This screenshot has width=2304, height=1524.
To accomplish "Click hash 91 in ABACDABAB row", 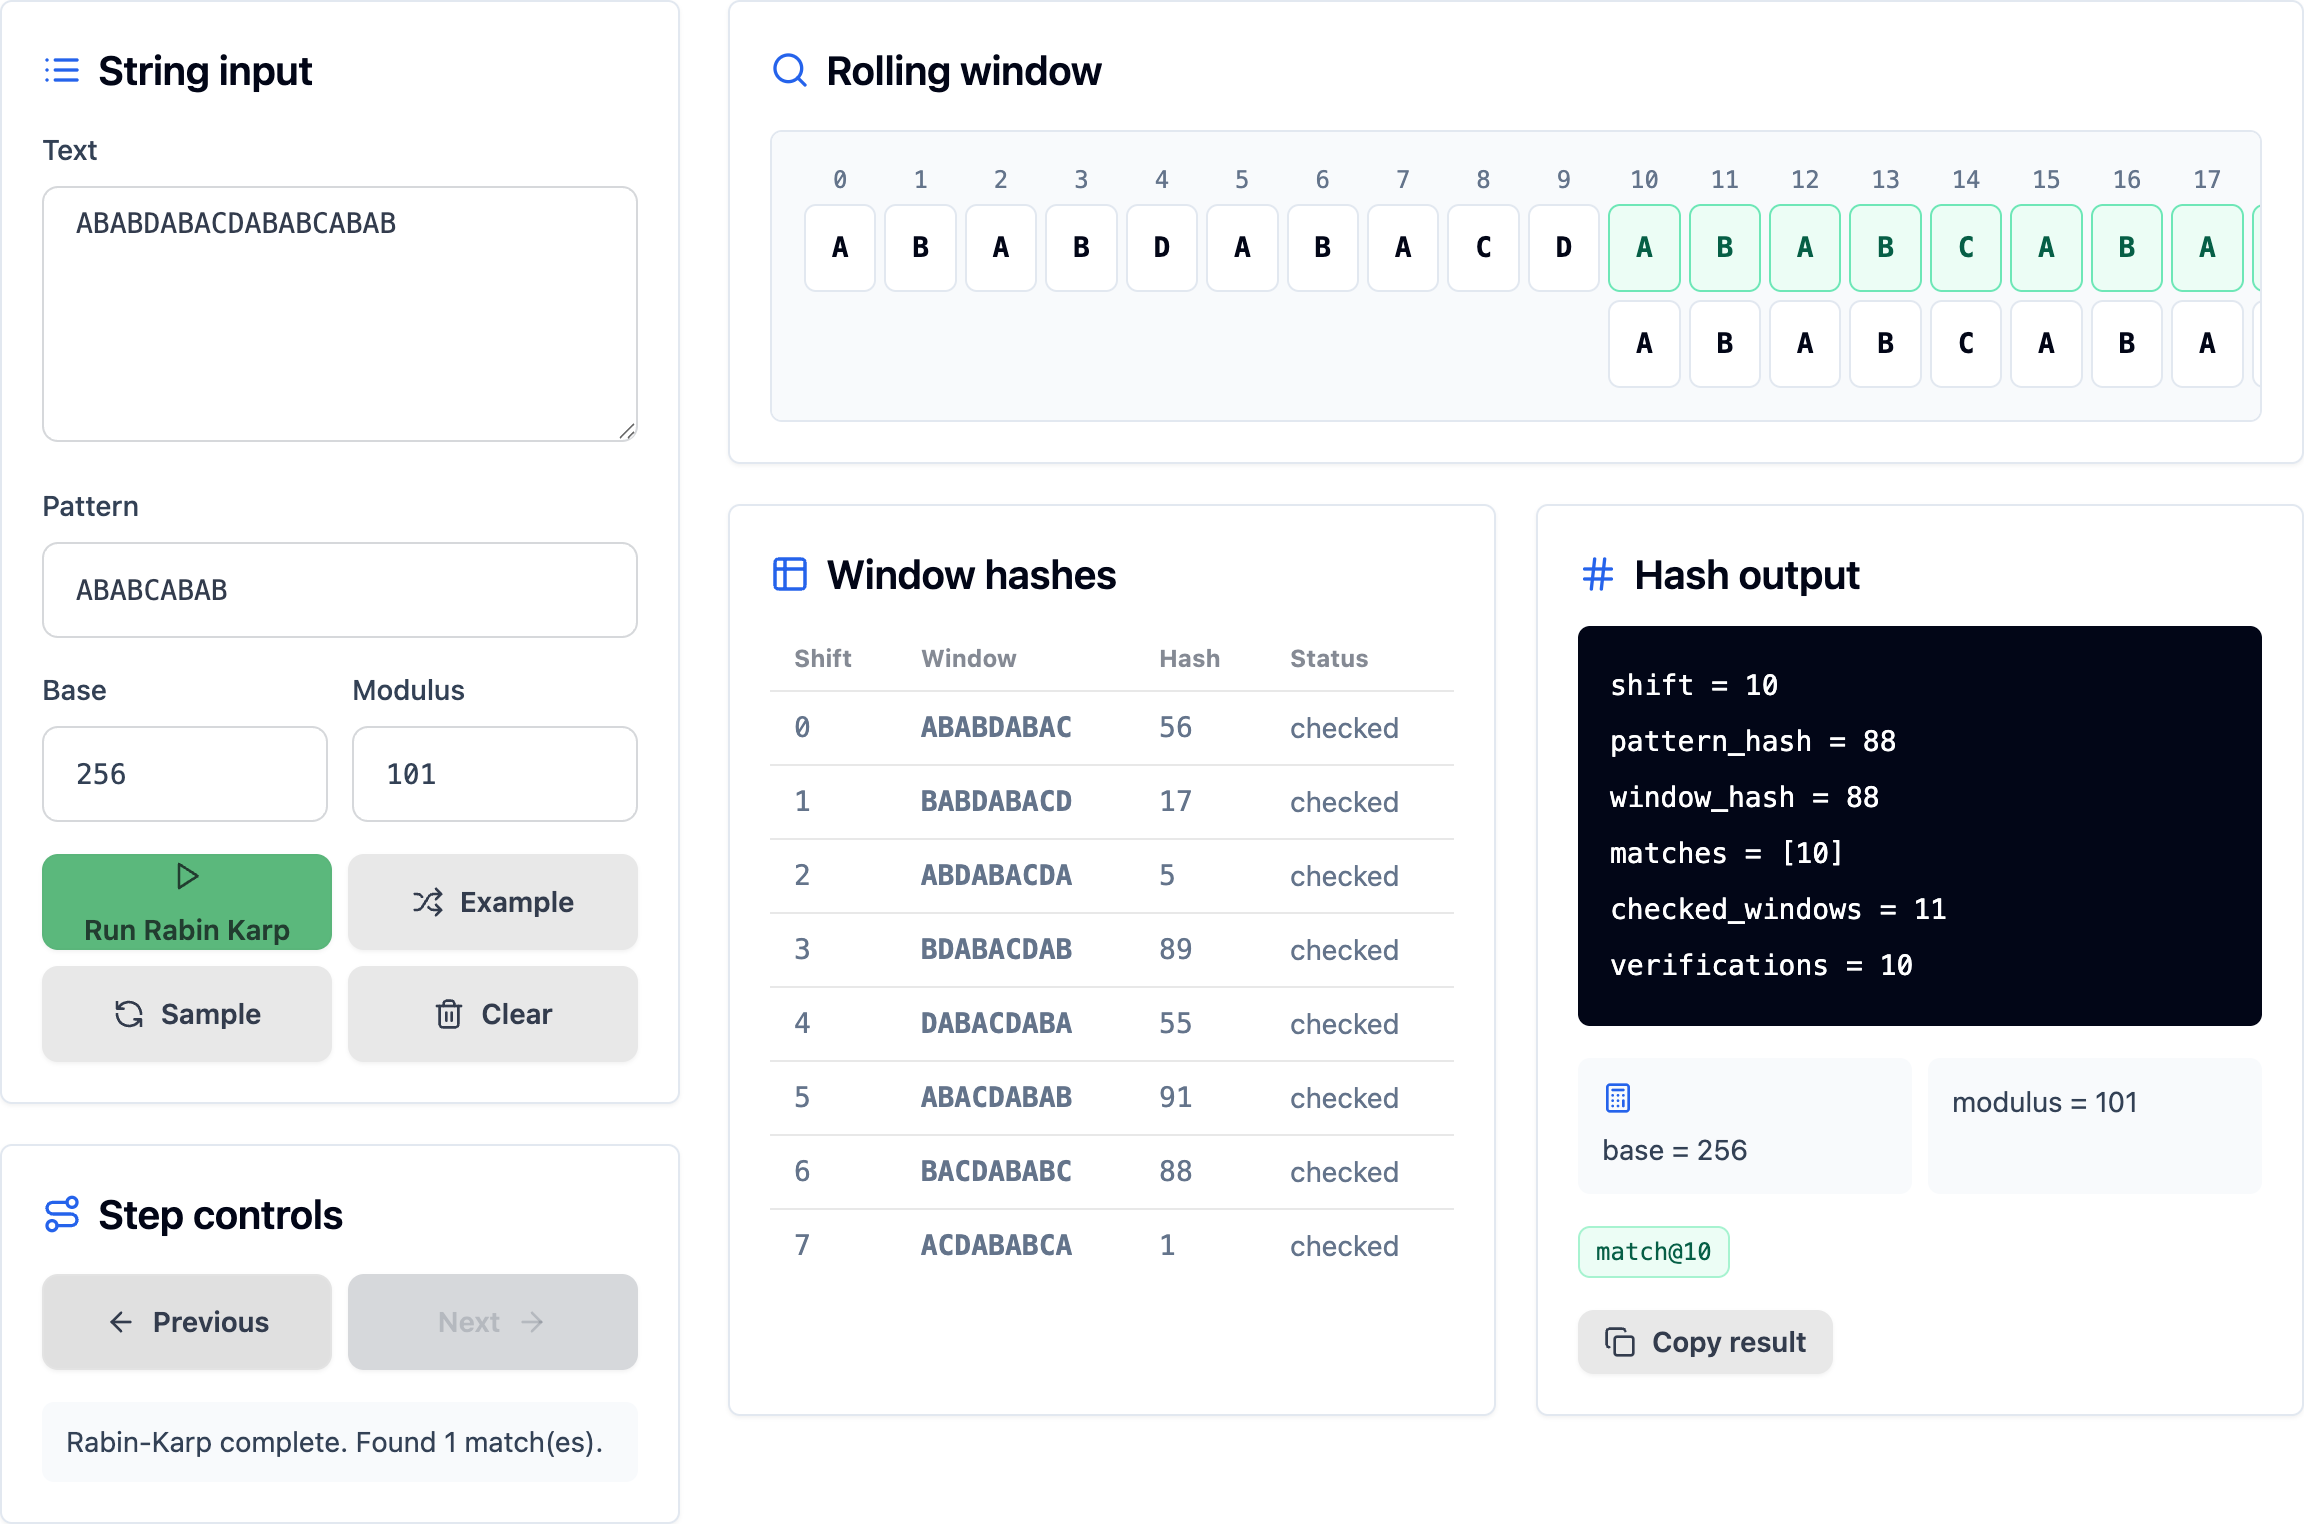I will coord(1176,1098).
